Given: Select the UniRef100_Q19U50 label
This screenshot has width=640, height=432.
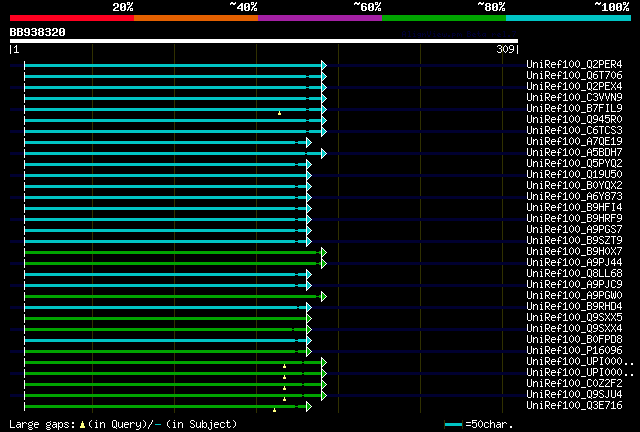Looking at the screenshot, I should [x=574, y=174].
